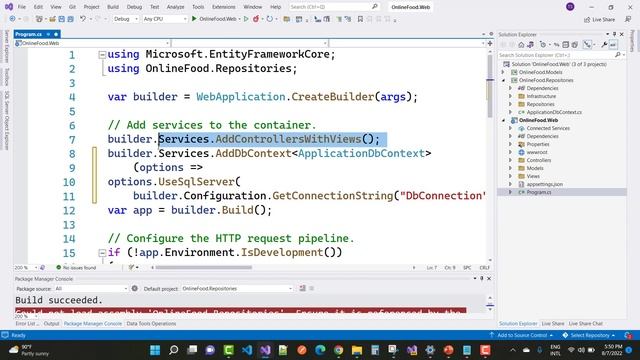The image size is (640, 360).
Task: Open the Debug menu
Action: tap(134, 7)
